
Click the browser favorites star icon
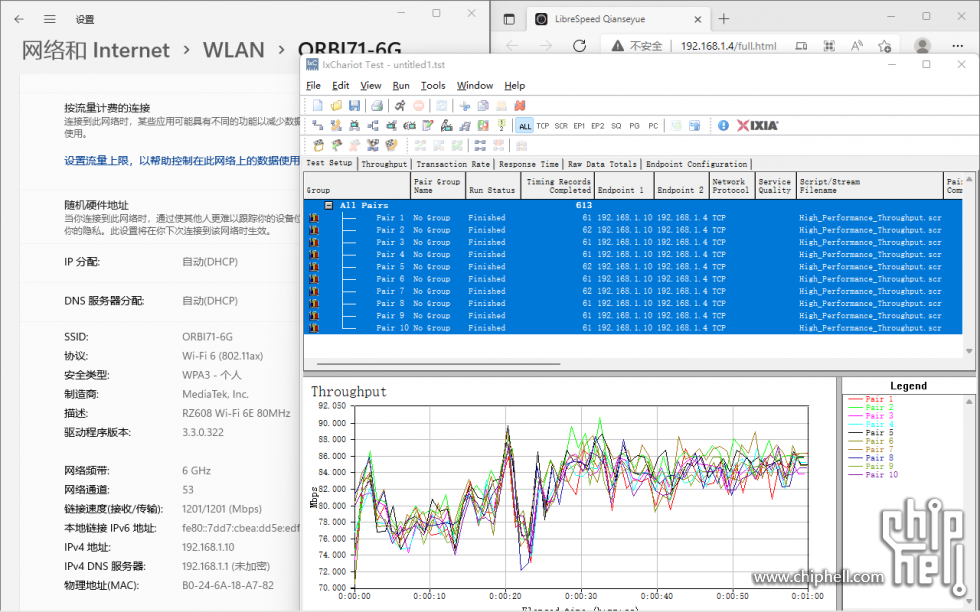pos(884,46)
